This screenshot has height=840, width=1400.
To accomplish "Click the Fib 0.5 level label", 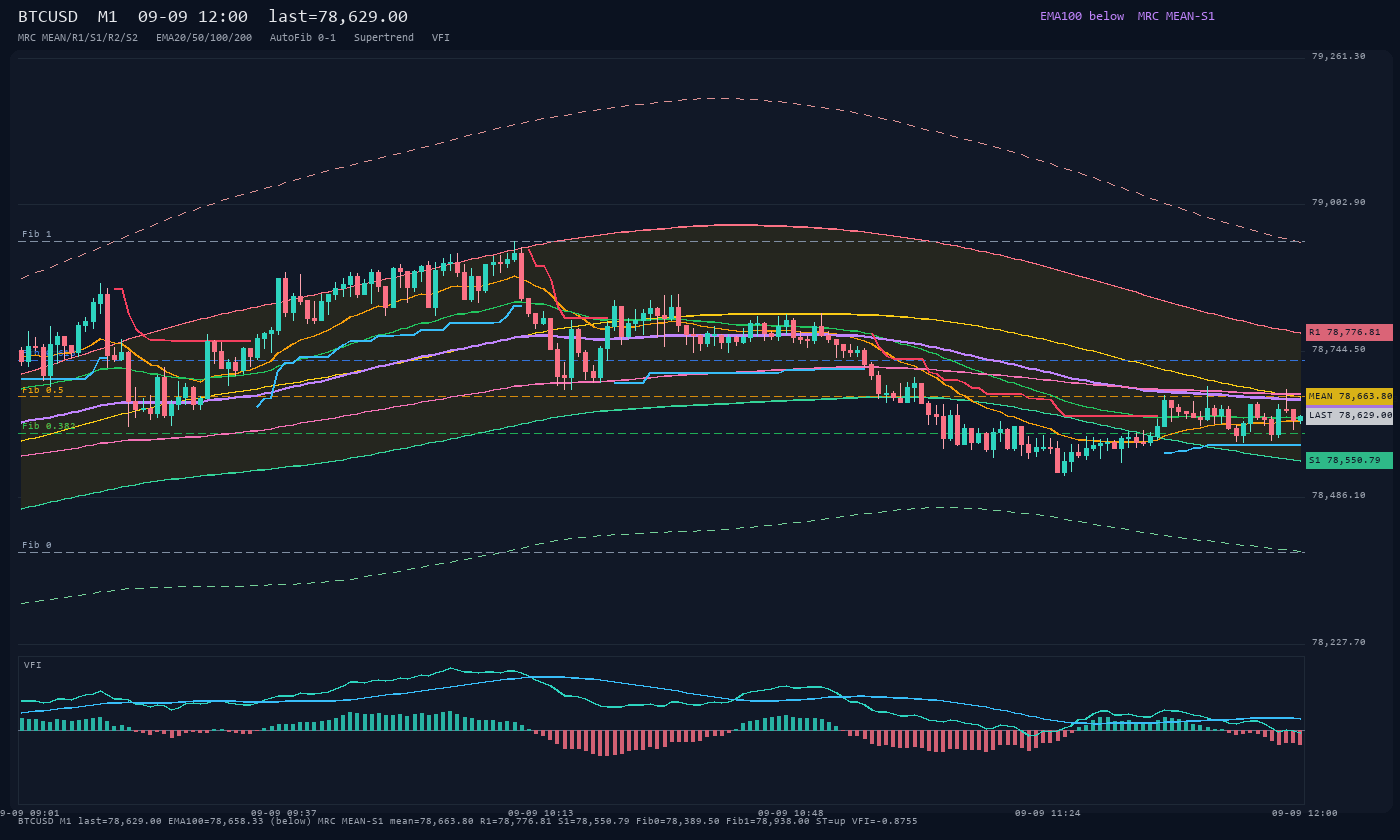I will tap(42, 390).
